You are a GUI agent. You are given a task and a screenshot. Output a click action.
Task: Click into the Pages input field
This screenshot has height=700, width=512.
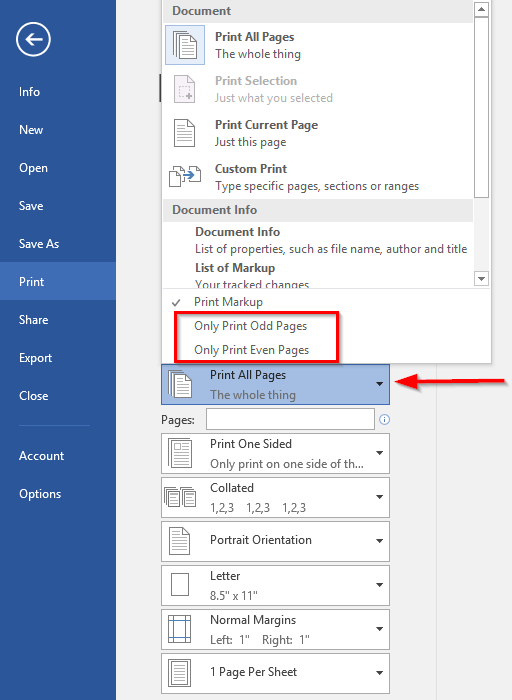(290, 419)
